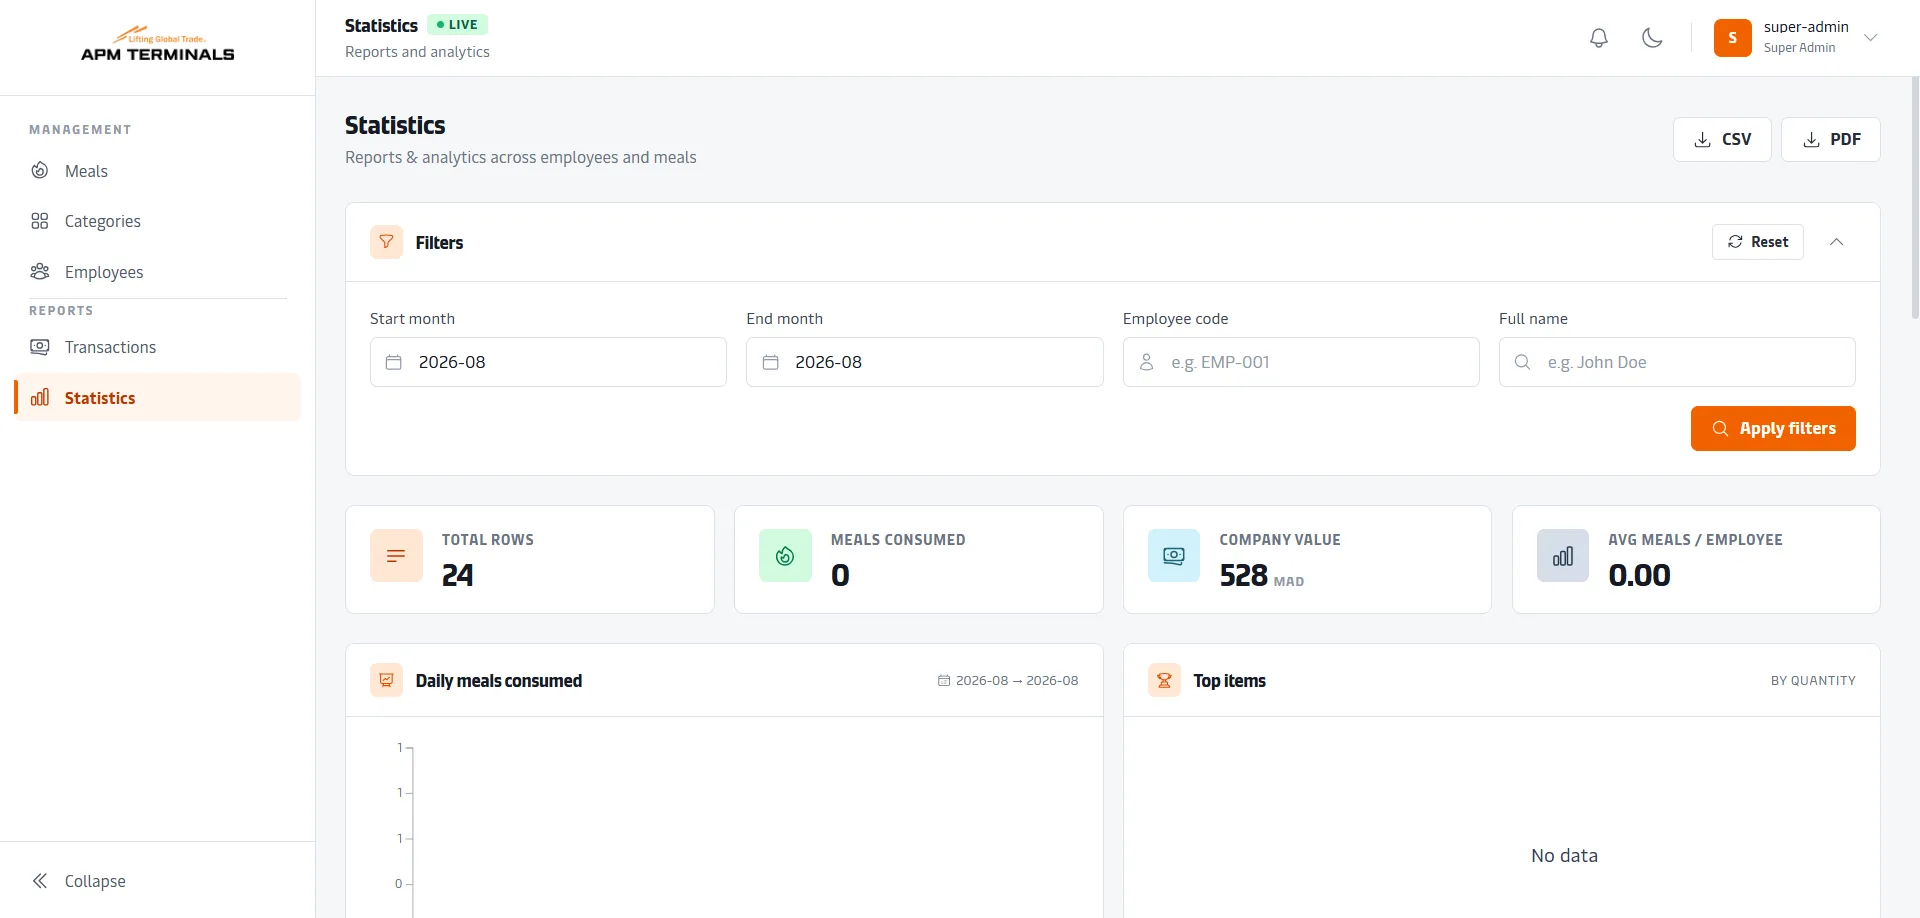Click the Meals icon in the sidebar
This screenshot has height=918, width=1920.
40,170
